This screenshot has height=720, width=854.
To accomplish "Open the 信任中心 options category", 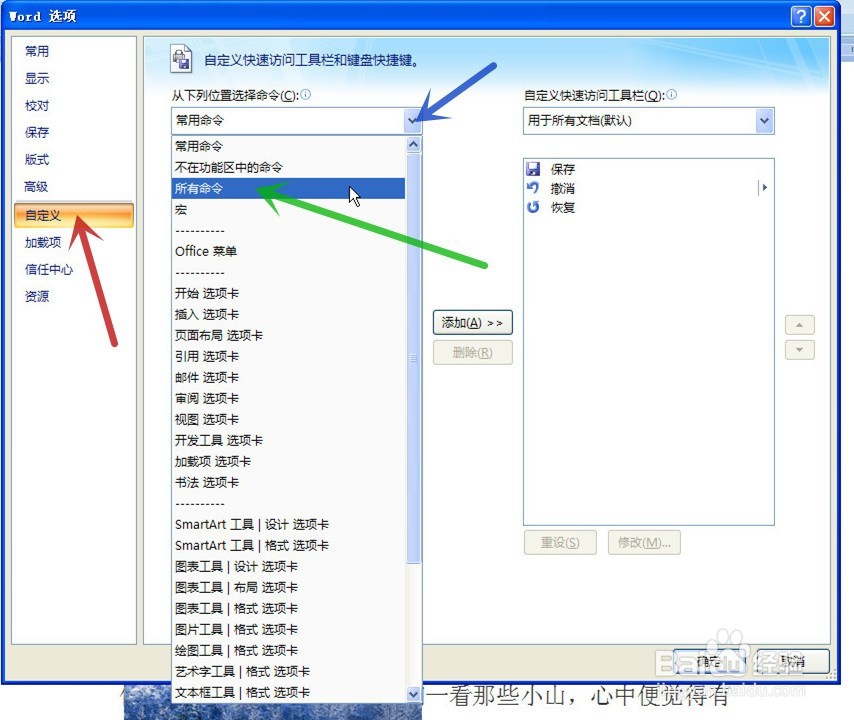I will (49, 269).
